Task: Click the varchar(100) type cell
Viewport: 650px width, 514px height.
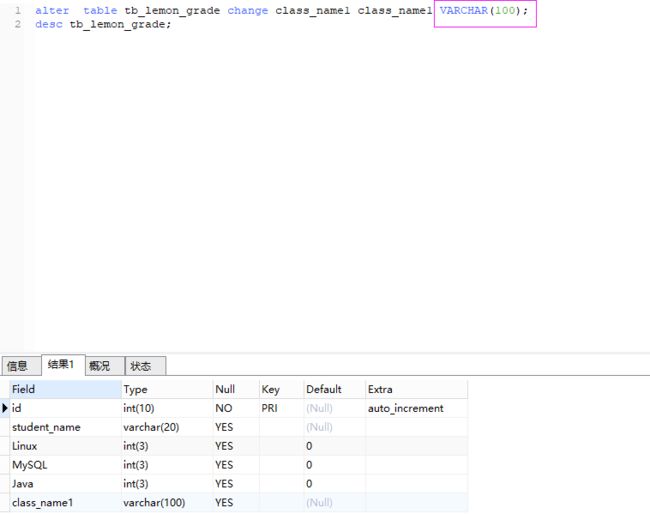Action: pyautogui.click(x=167, y=503)
